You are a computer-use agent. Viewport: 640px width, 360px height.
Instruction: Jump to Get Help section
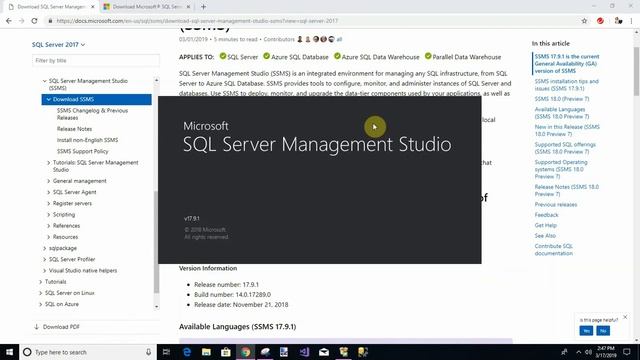coord(545,225)
